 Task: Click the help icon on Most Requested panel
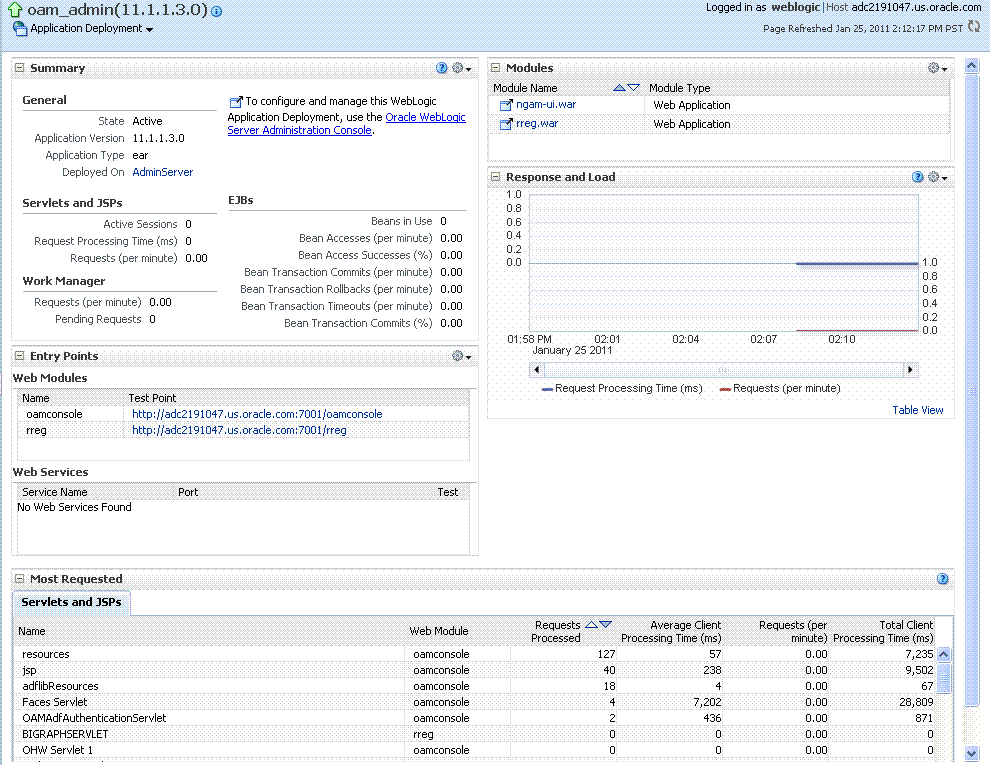pyautogui.click(x=941, y=579)
